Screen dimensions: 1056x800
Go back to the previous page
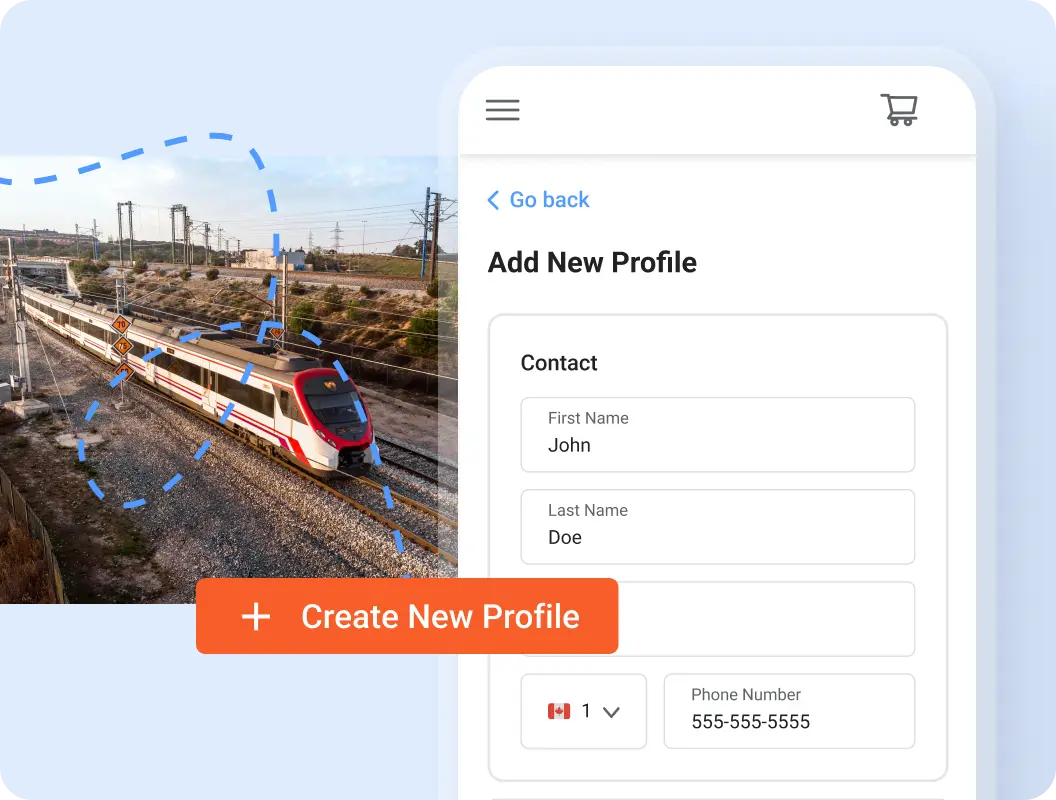click(x=538, y=200)
